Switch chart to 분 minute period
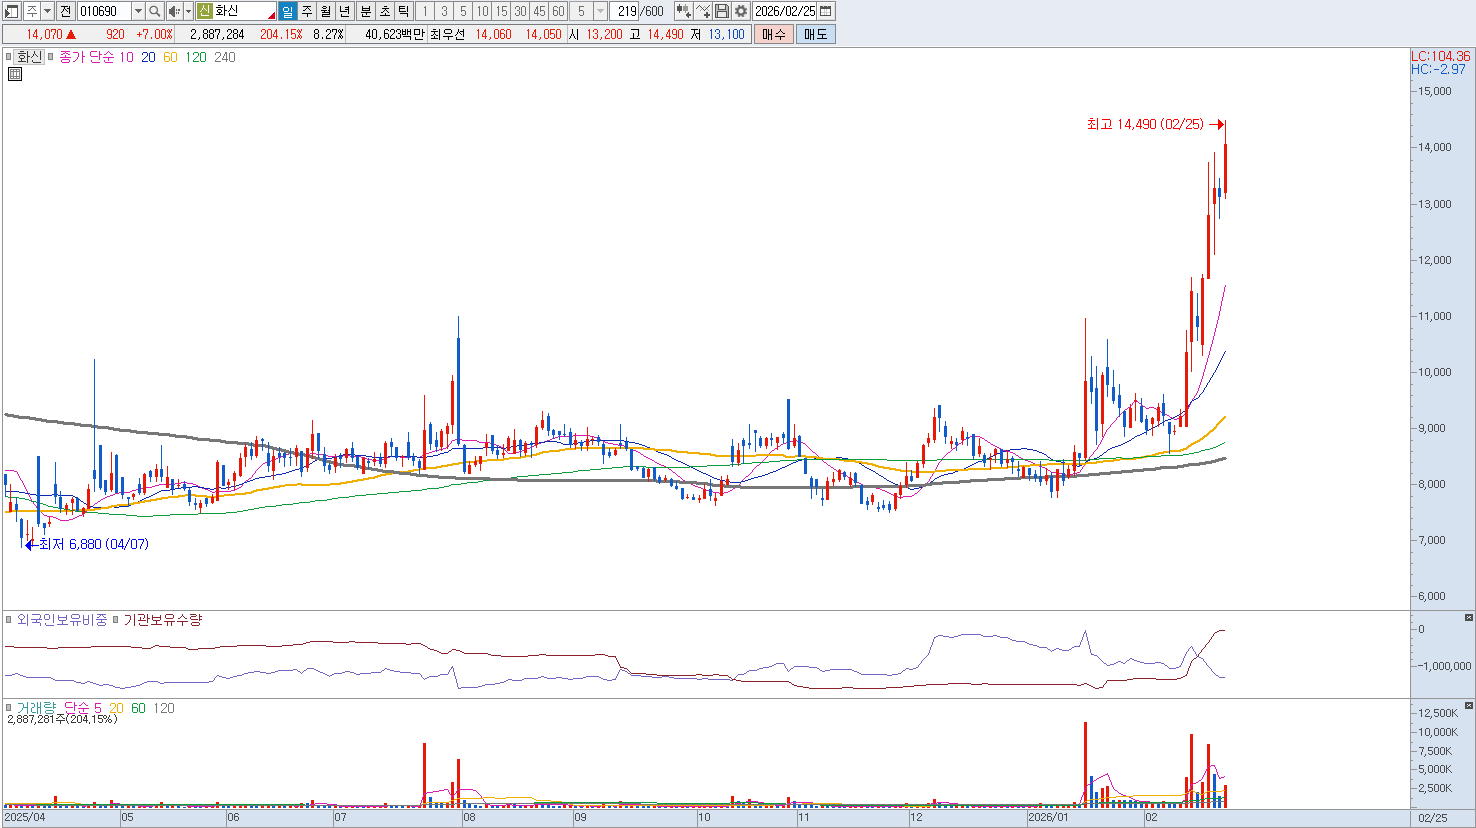The image size is (1476, 828). pyautogui.click(x=365, y=11)
